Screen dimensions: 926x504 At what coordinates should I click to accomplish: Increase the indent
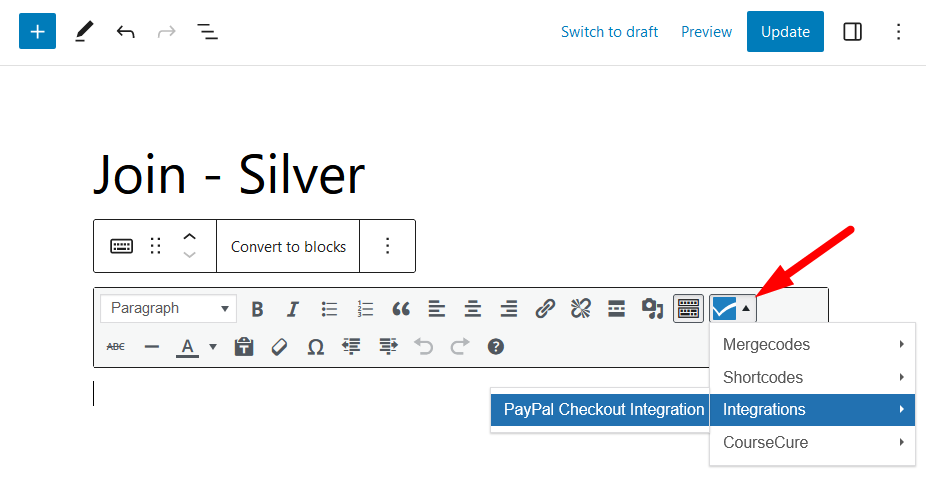pos(388,347)
